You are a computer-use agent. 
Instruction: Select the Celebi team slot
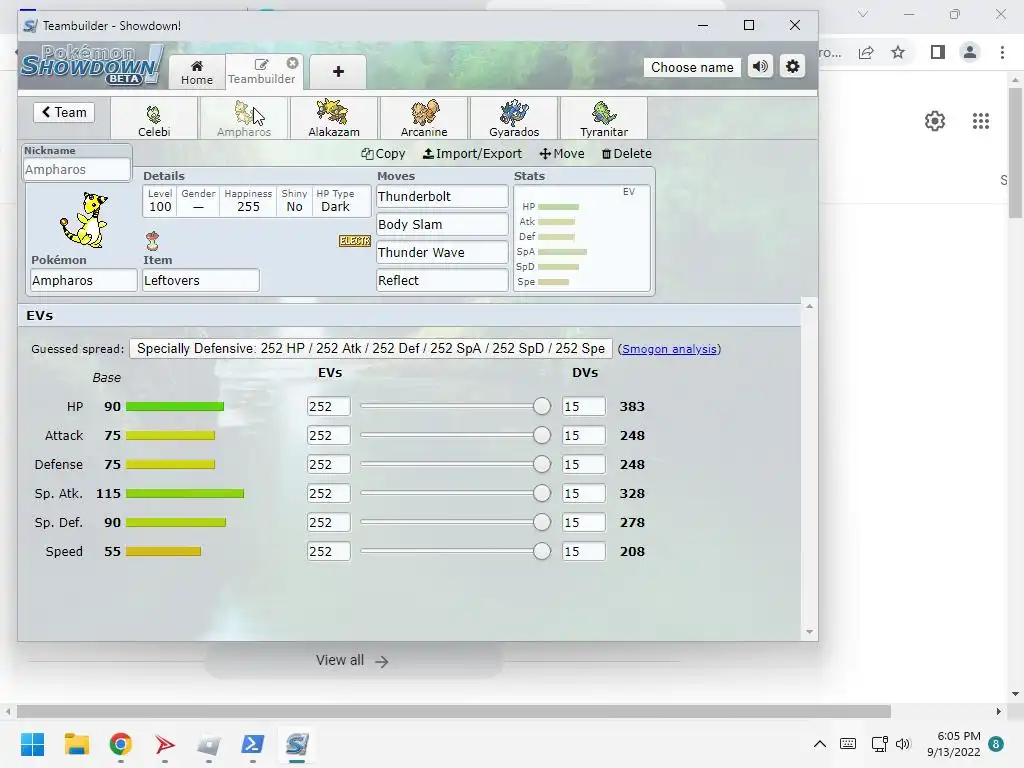point(154,118)
